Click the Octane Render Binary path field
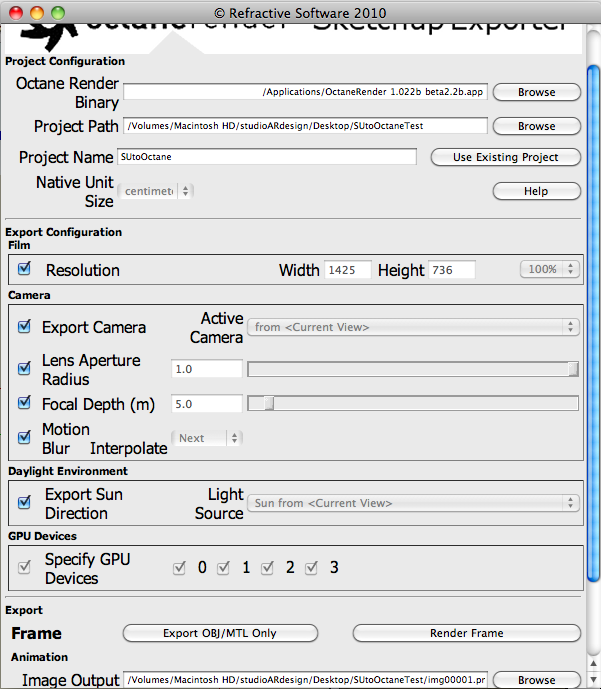The image size is (601, 689). click(x=305, y=91)
